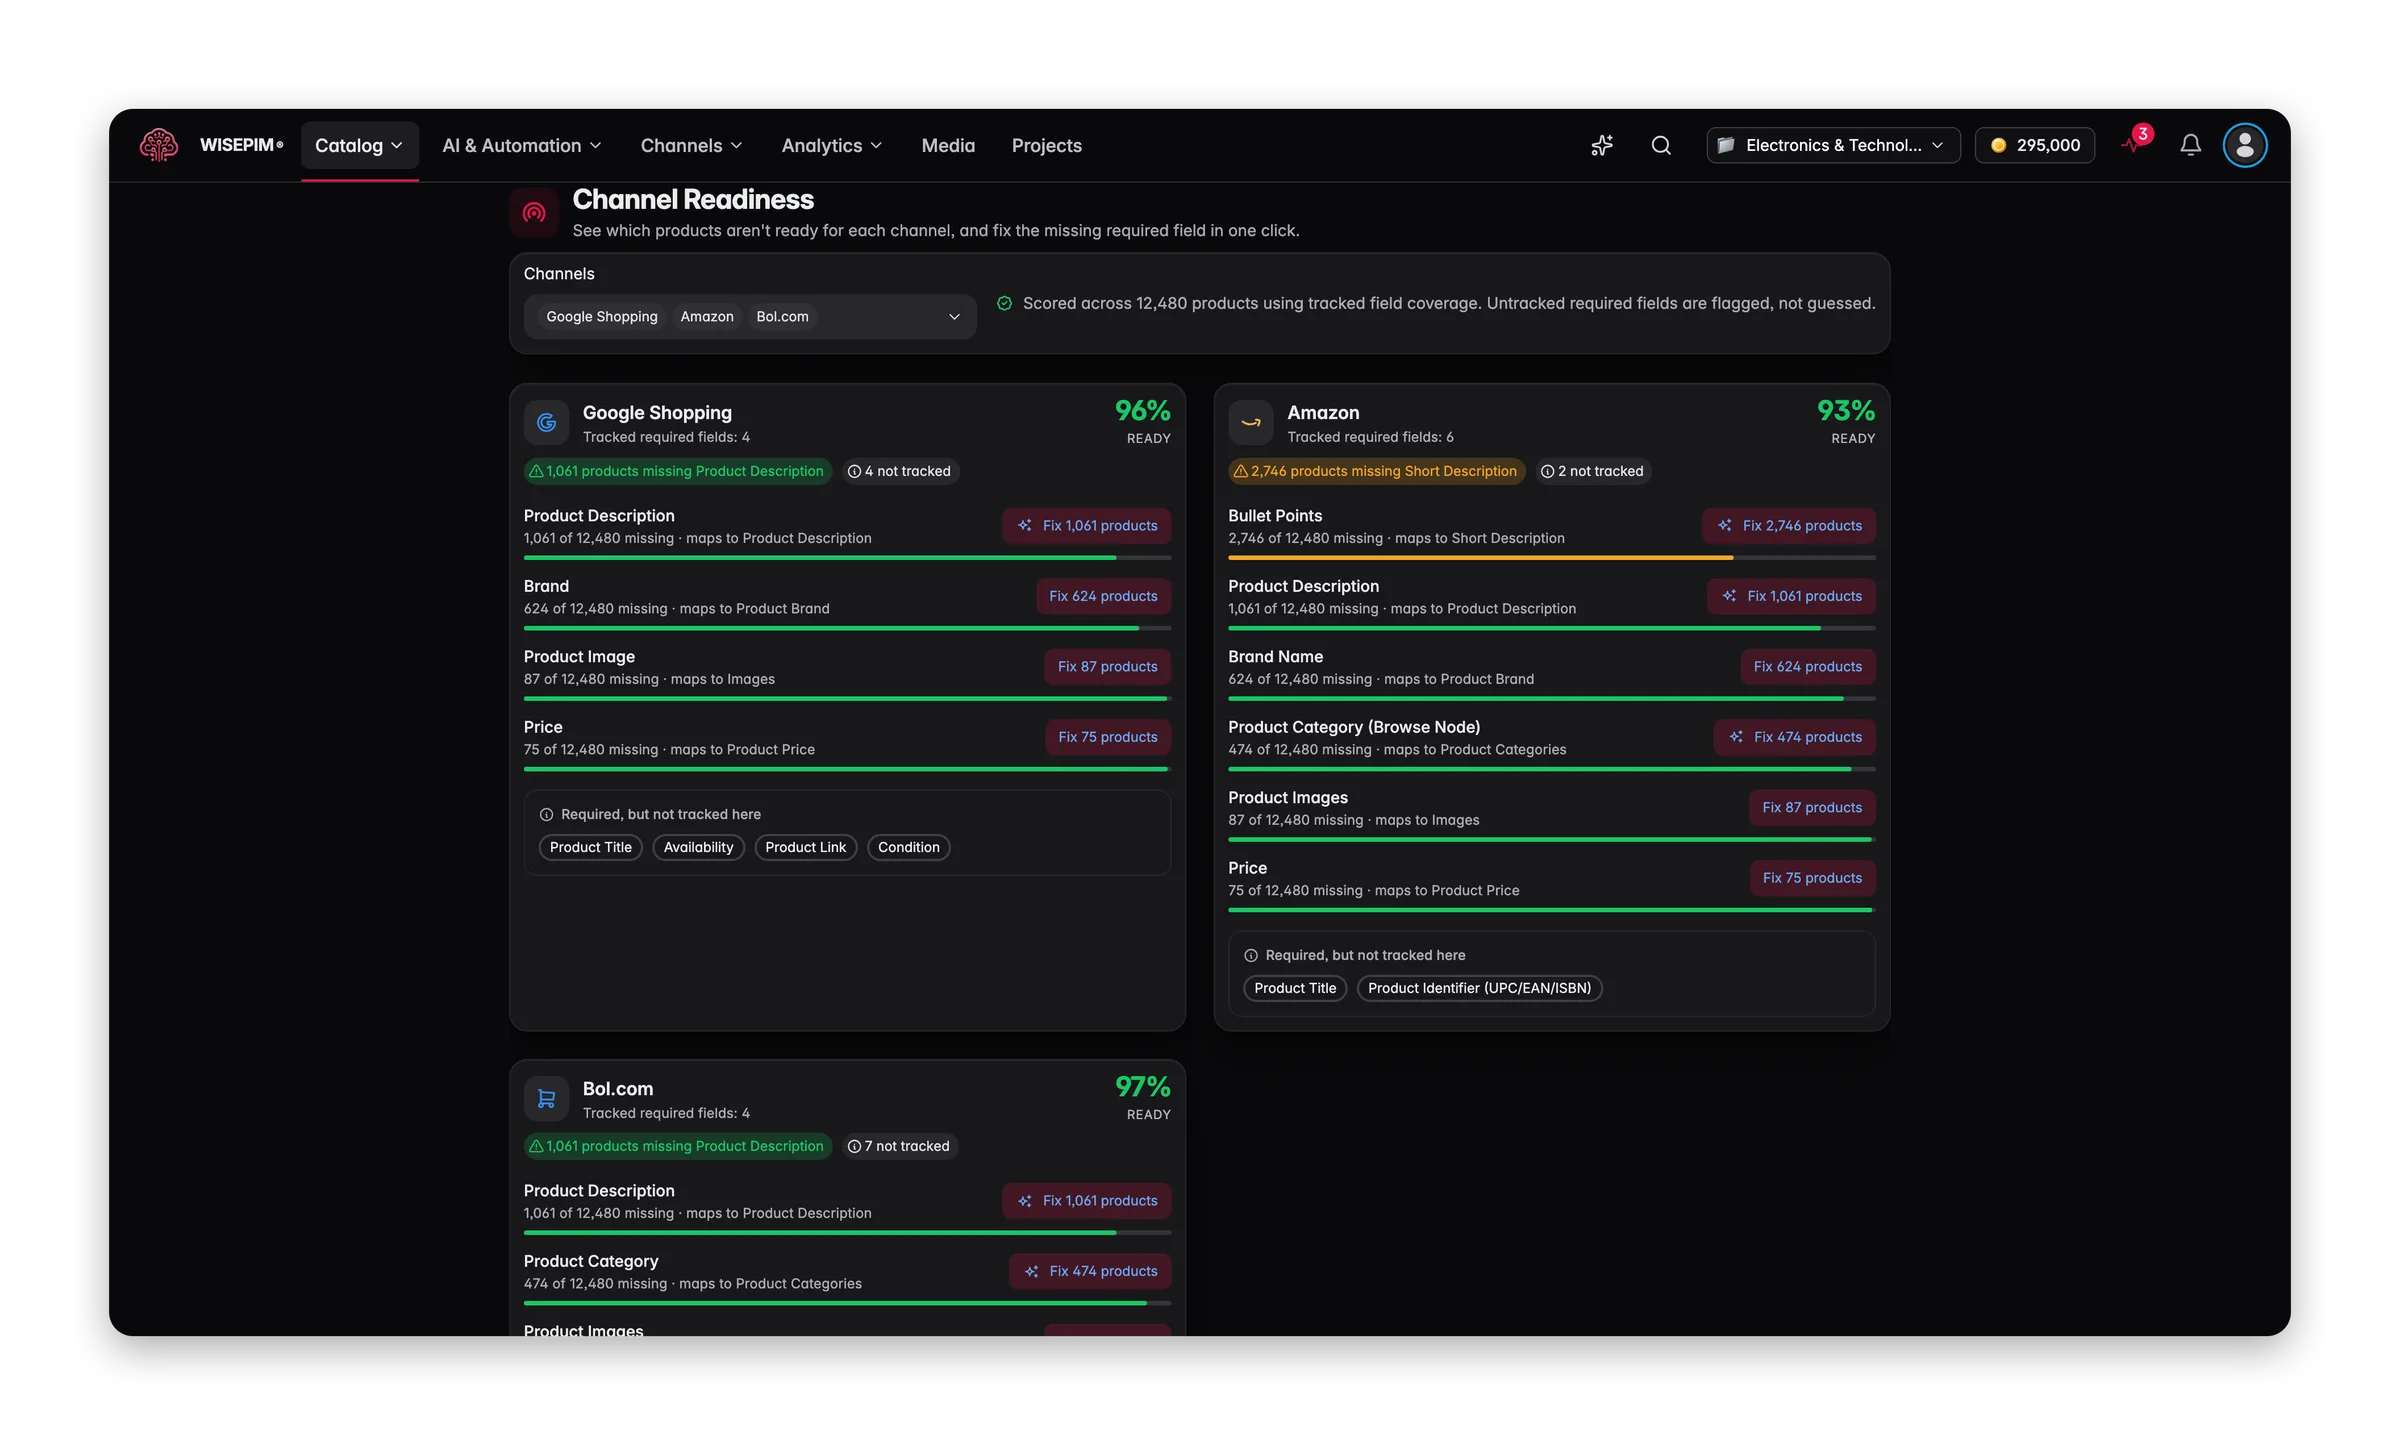Click Amazon 'Tracked required fields: 6' text

tap(1370, 437)
